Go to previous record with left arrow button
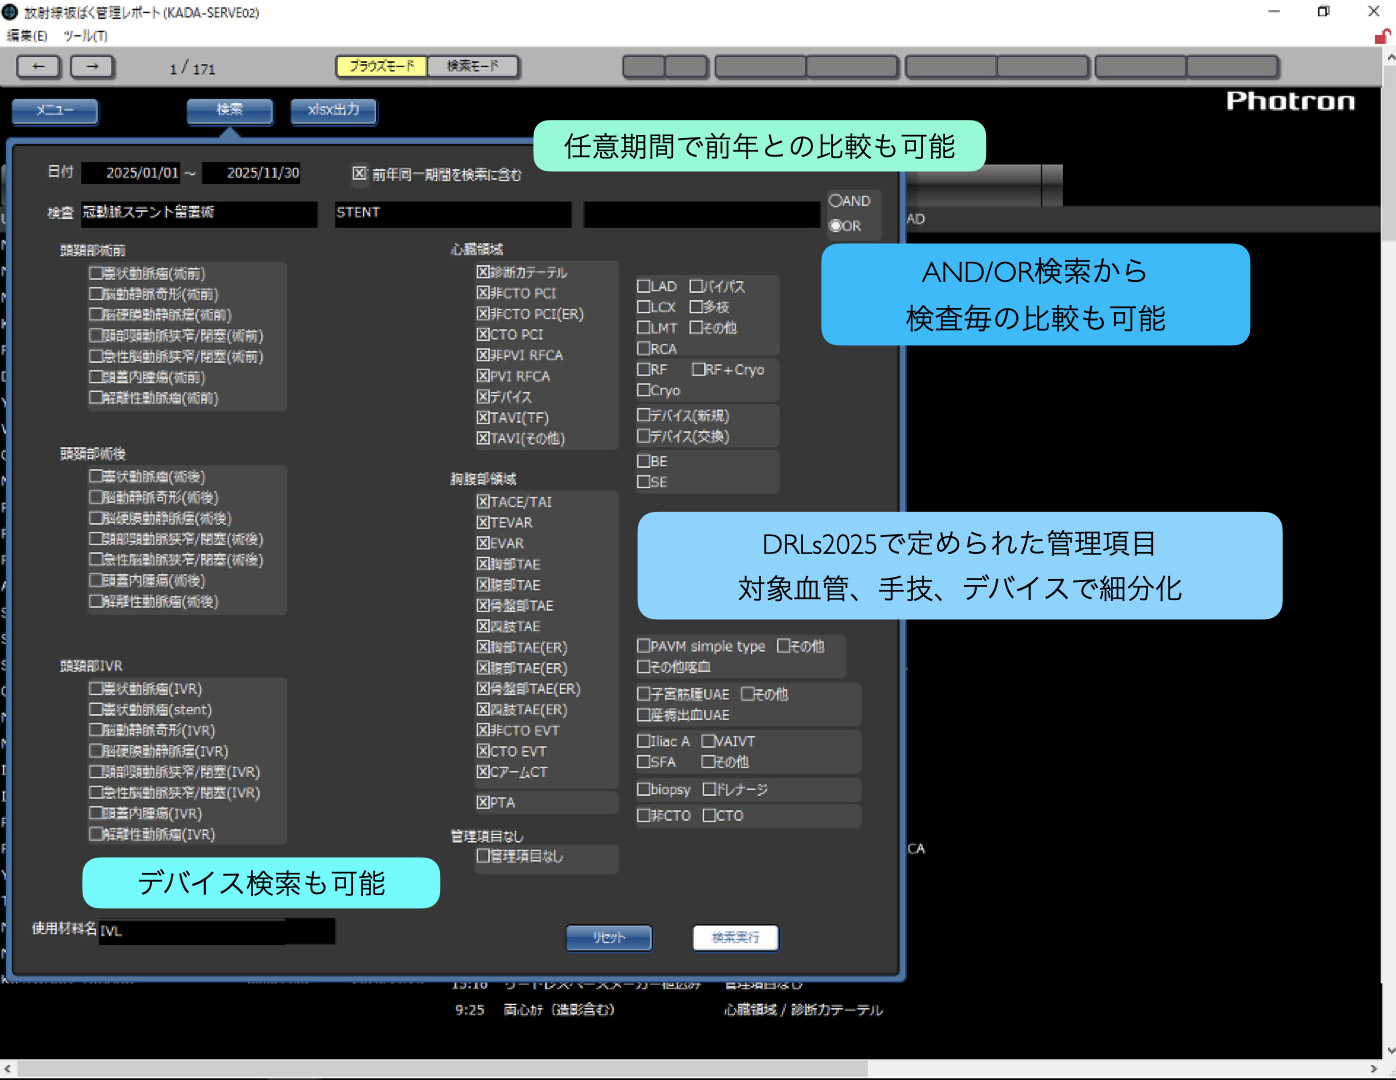The image size is (1396, 1080). (x=39, y=67)
